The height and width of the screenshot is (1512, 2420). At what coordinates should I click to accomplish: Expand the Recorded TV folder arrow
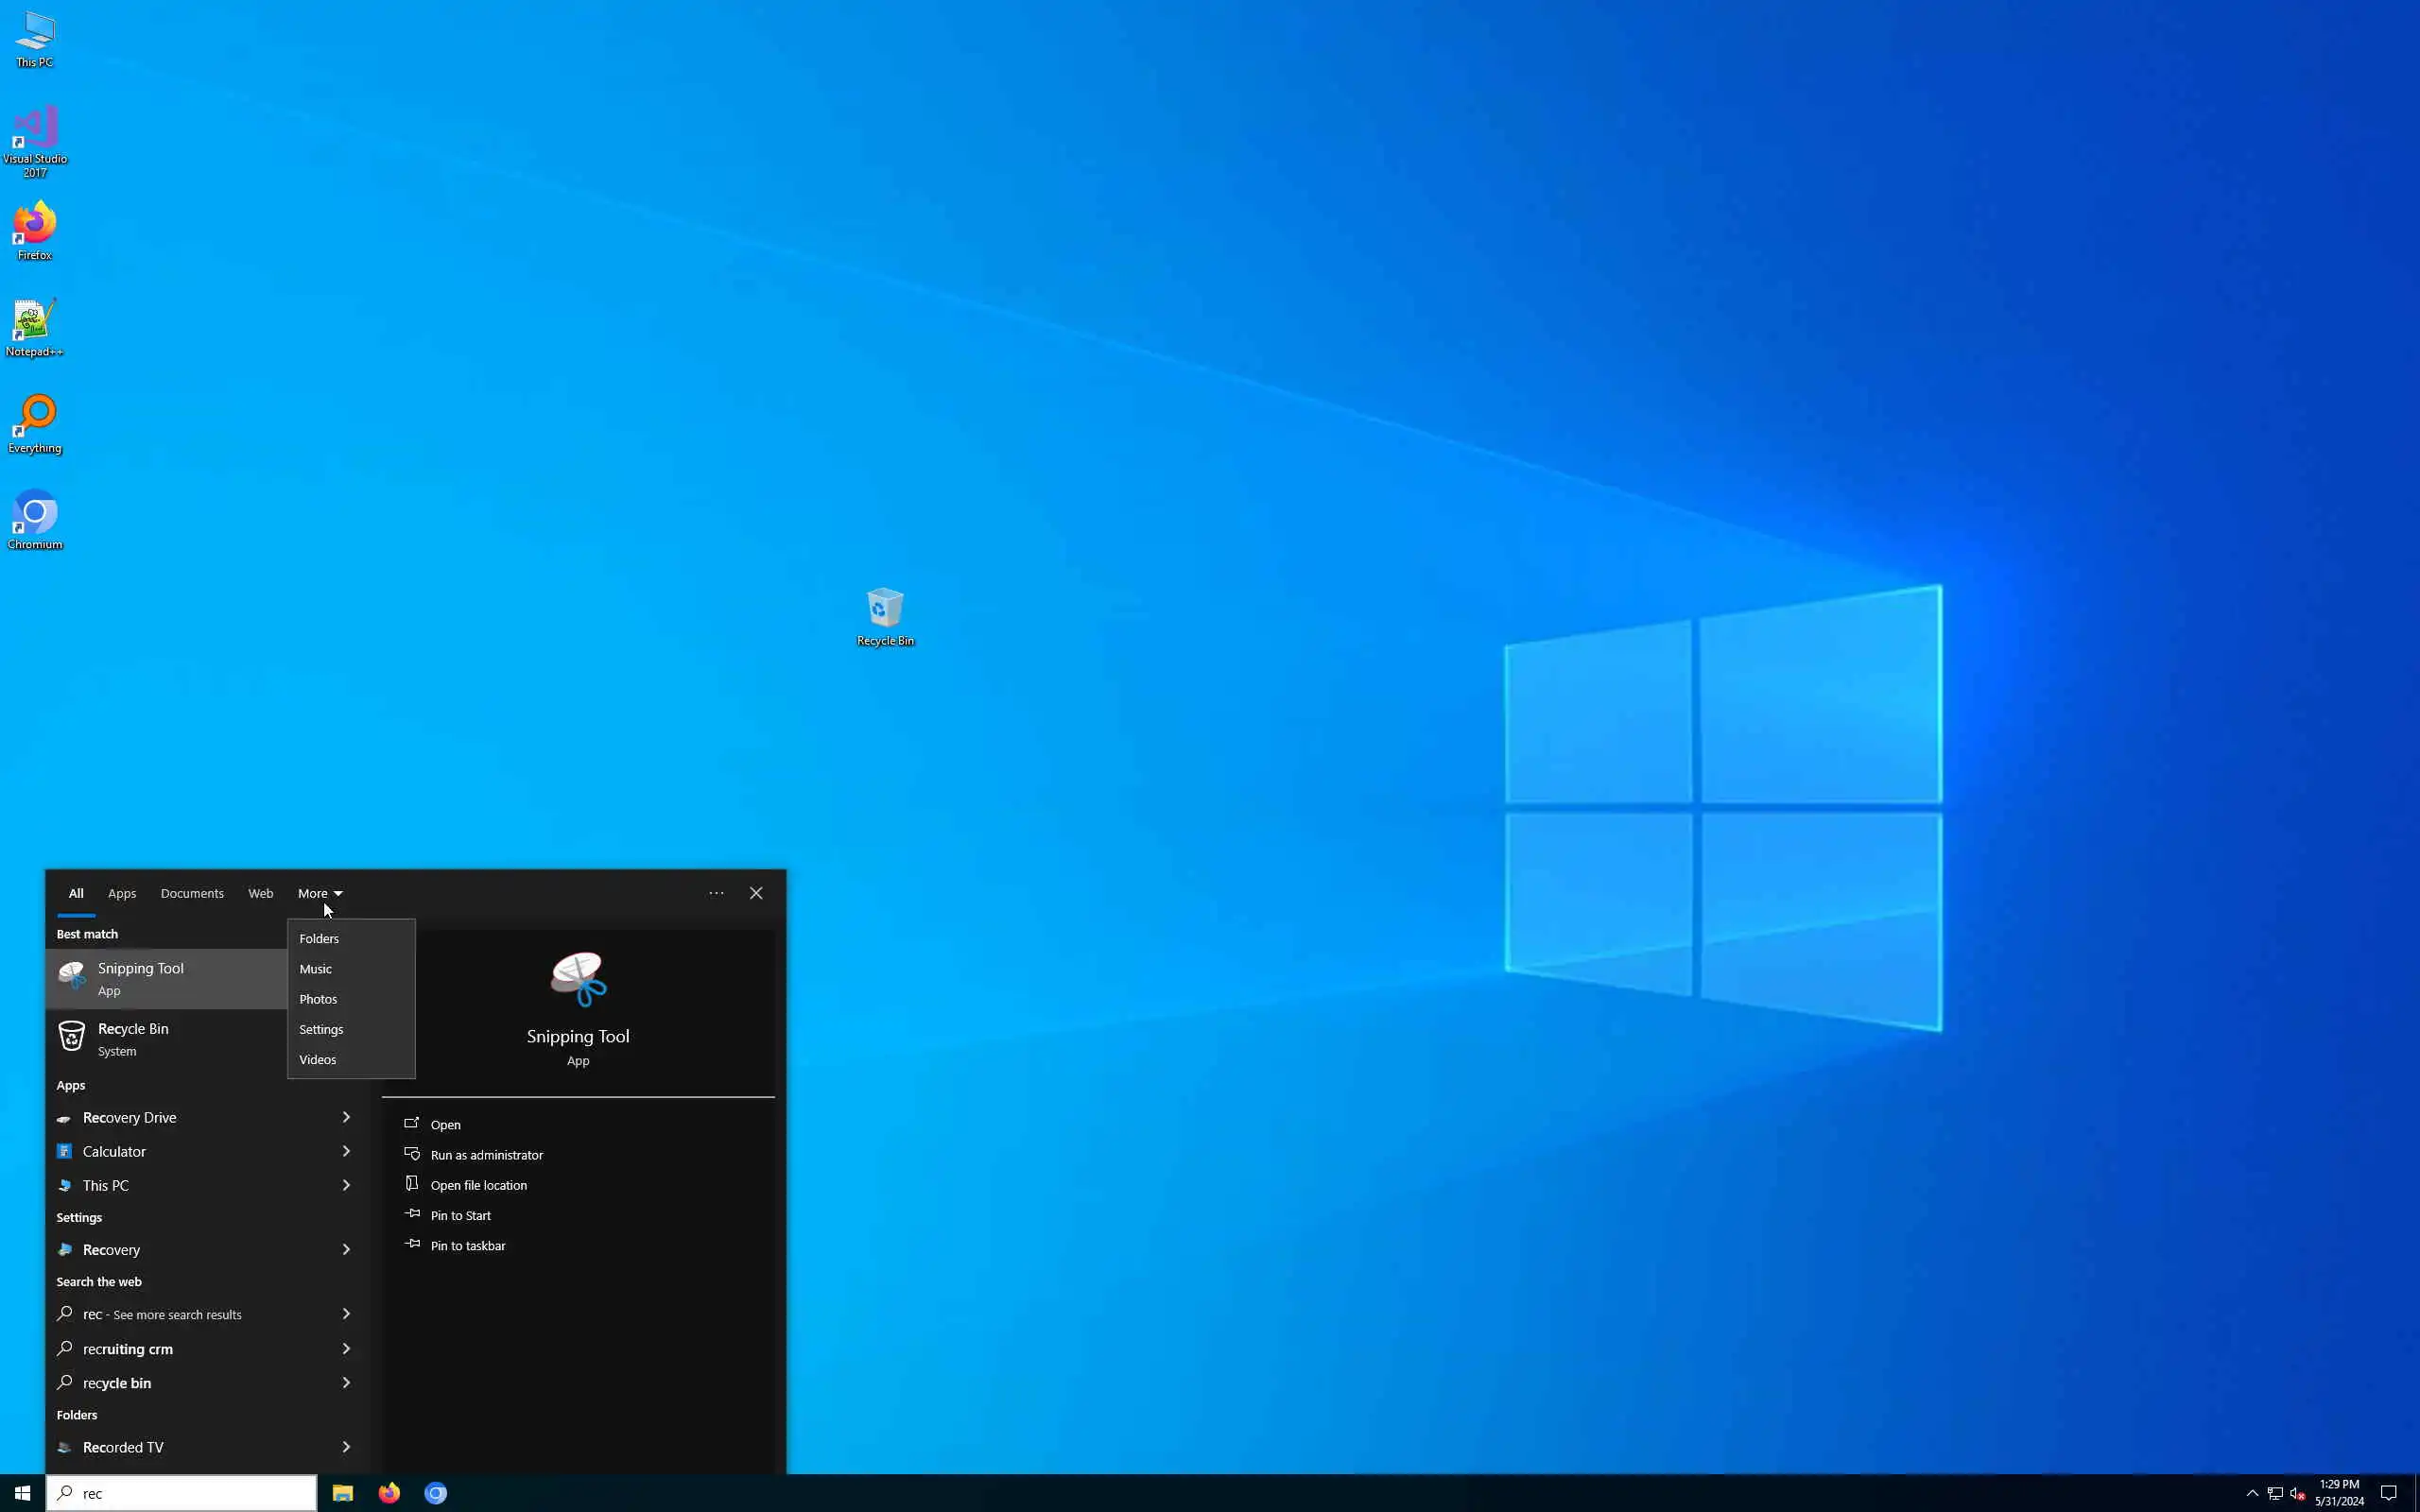(346, 1447)
